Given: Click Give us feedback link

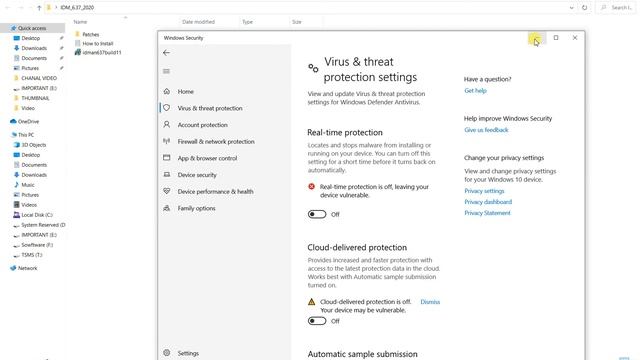Looking at the screenshot, I should [486, 130].
